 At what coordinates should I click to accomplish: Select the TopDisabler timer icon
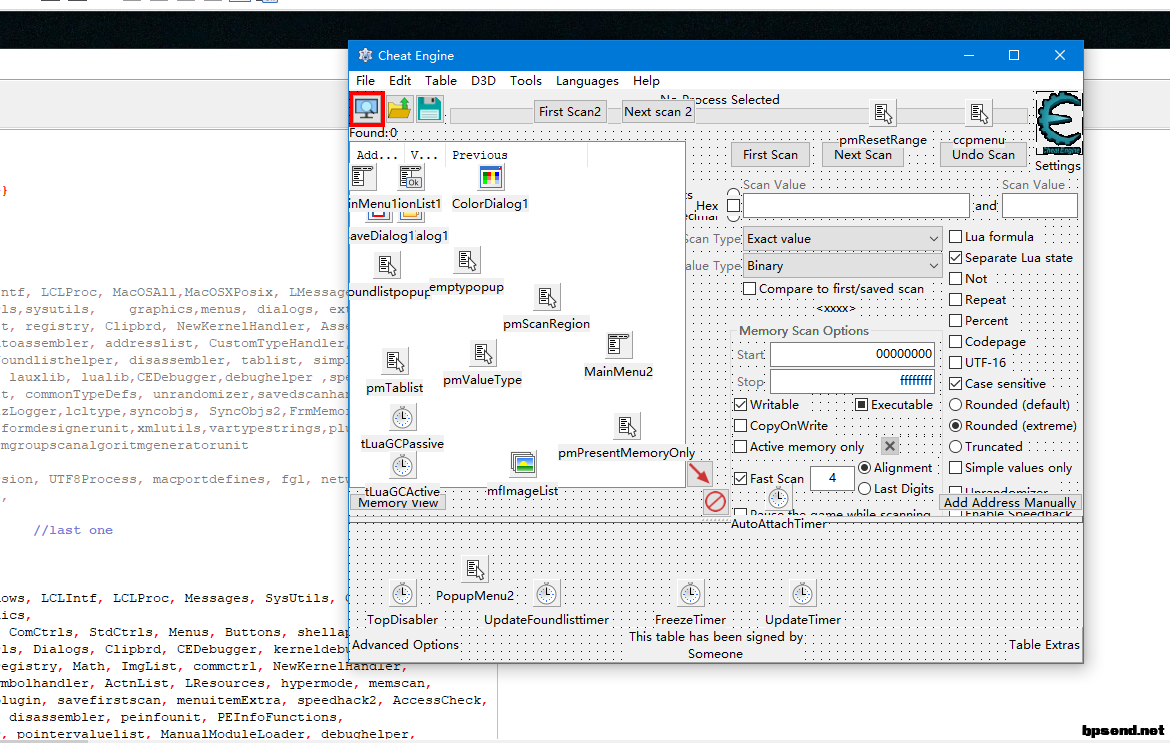(402, 595)
